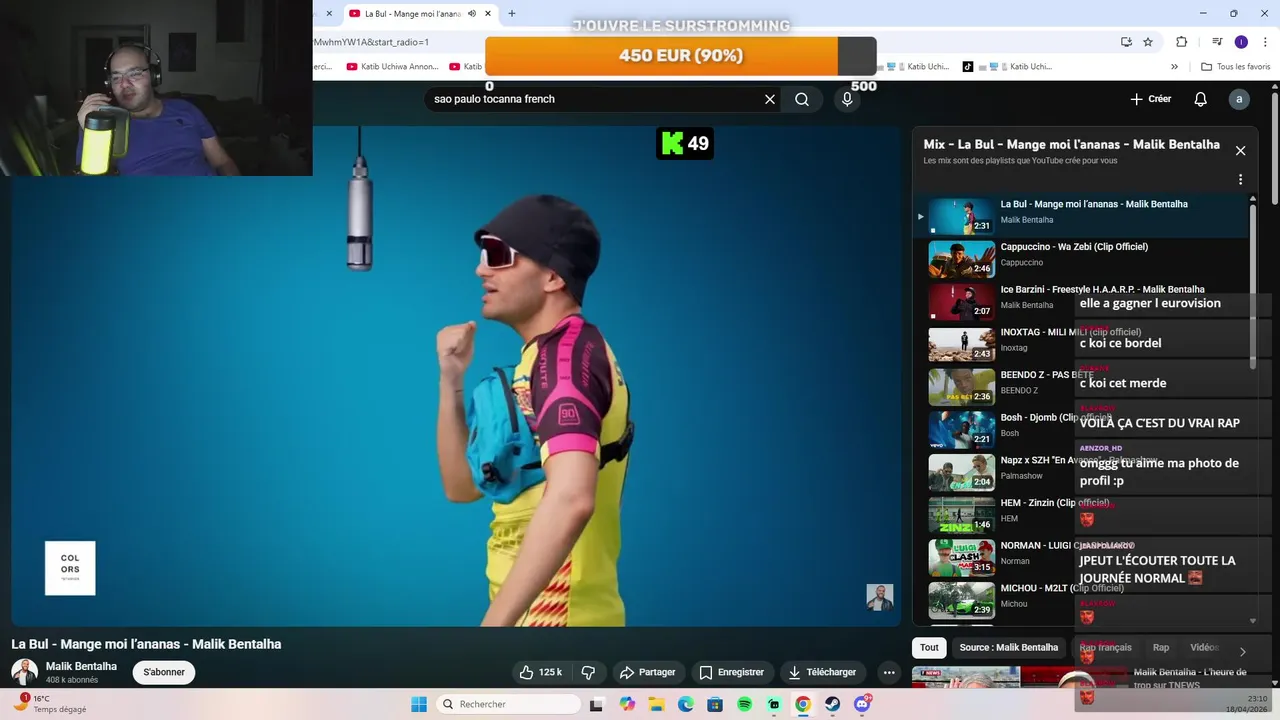Viewport: 1280px width, 720px height.
Task: Open the Mix playlist three-dot menu
Action: (x=1240, y=180)
